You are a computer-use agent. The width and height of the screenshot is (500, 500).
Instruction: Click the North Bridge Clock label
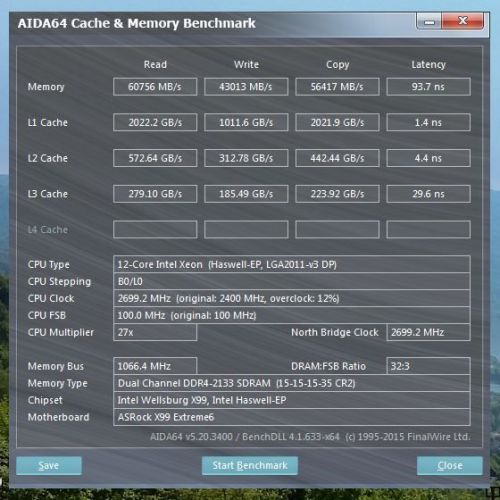click(335, 332)
